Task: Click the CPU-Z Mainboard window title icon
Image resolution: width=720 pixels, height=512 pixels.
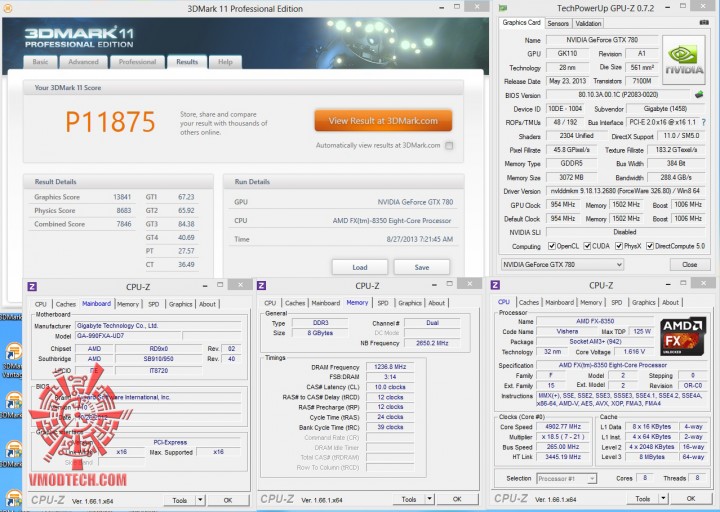Action: coord(32,287)
